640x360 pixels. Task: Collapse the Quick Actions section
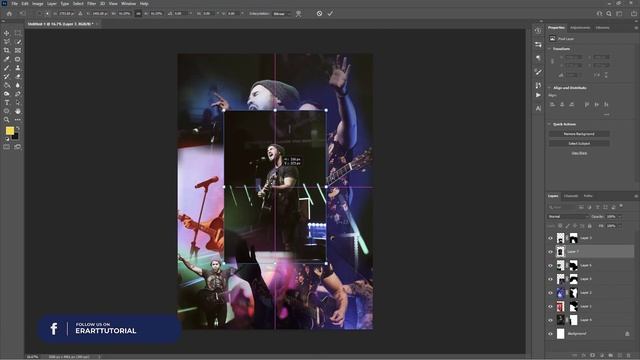coord(550,124)
